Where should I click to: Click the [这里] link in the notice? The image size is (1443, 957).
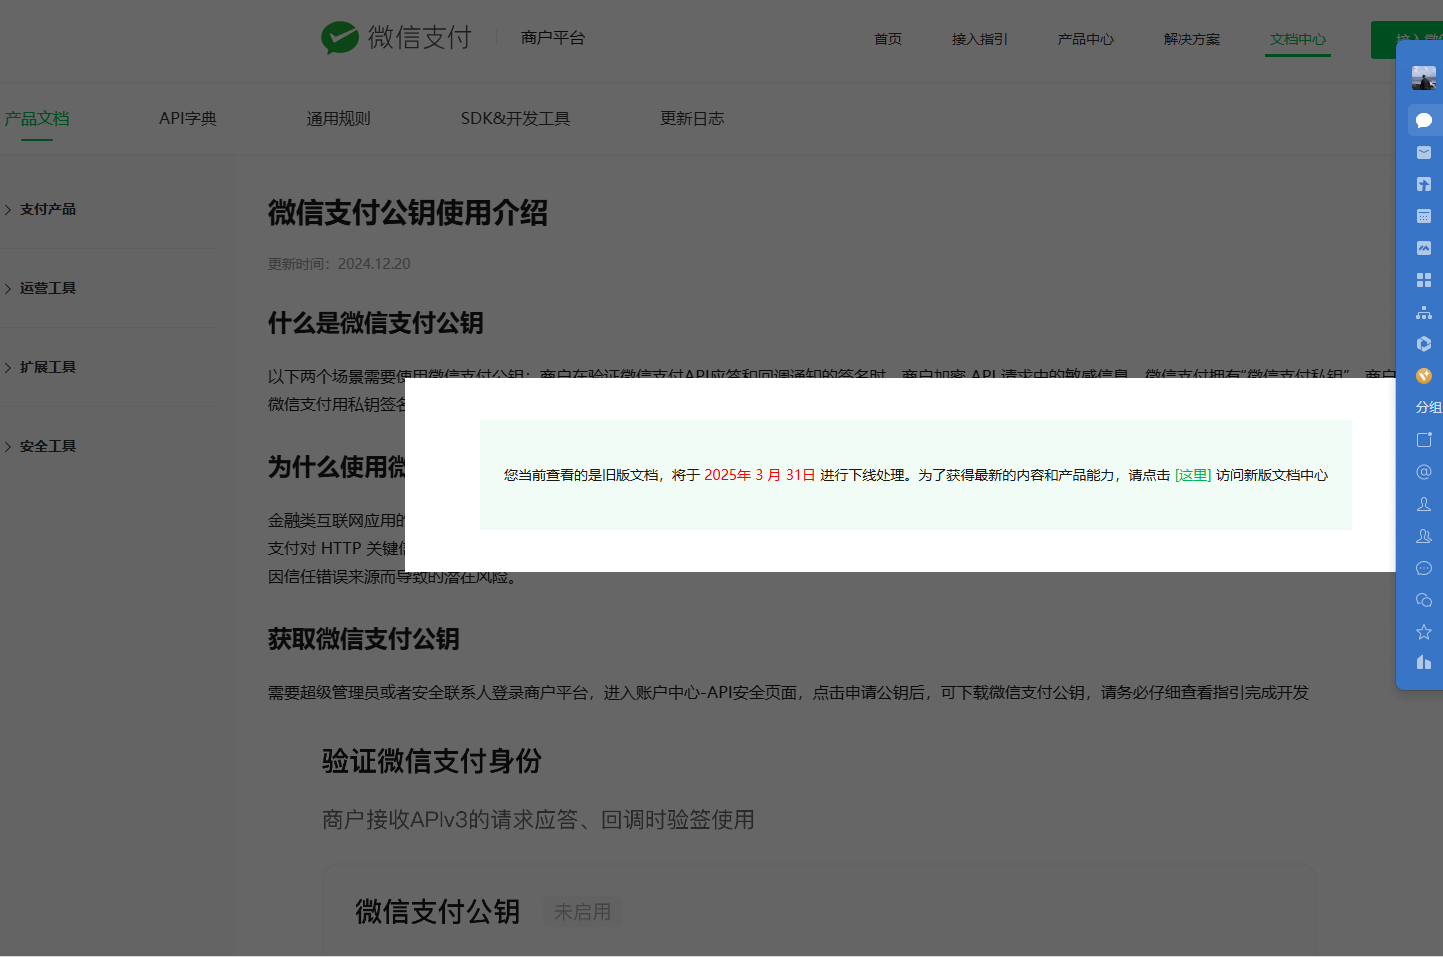coord(1193,475)
